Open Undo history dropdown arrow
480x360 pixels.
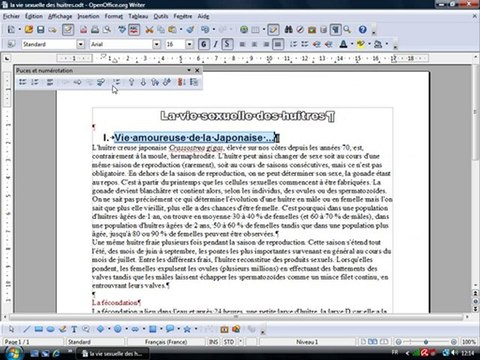coord(213,30)
